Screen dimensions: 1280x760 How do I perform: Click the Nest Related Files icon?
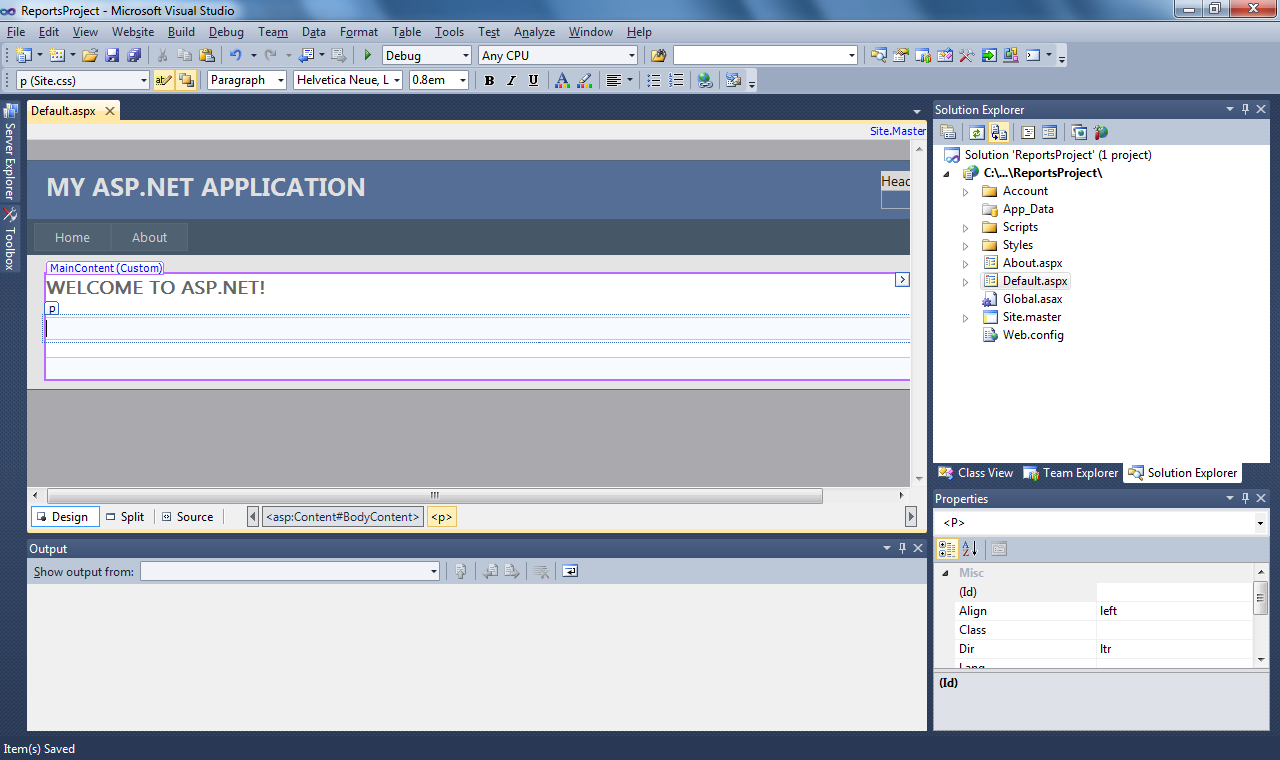(998, 132)
